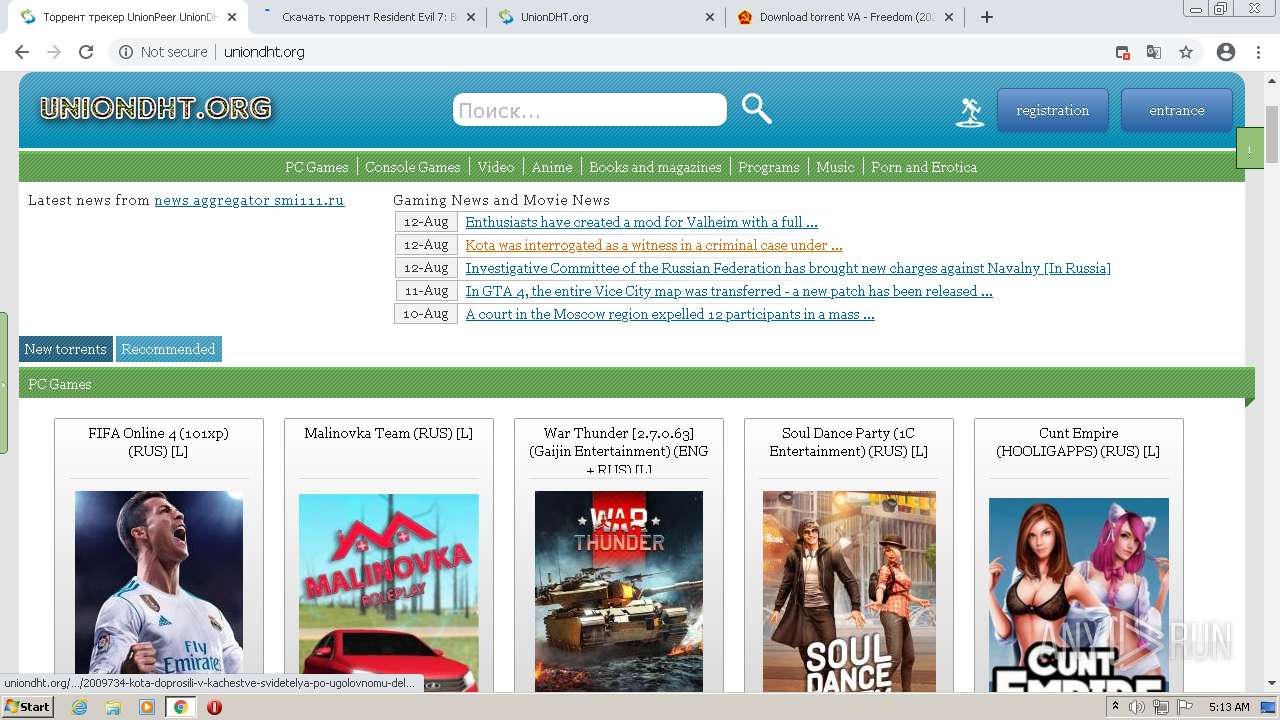The height and width of the screenshot is (720, 1280).
Task: Click the Action Center flag icon in the system tray
Action: coord(1184,707)
